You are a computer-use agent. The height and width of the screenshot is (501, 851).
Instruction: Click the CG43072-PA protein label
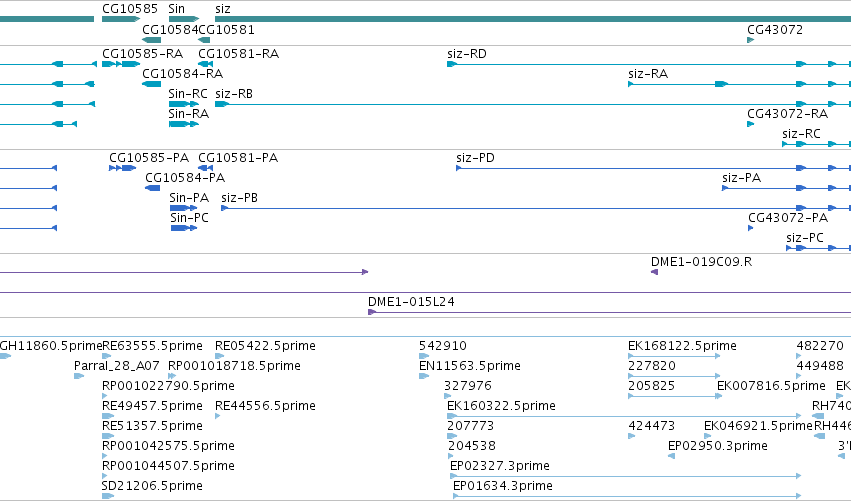pyautogui.click(x=788, y=218)
